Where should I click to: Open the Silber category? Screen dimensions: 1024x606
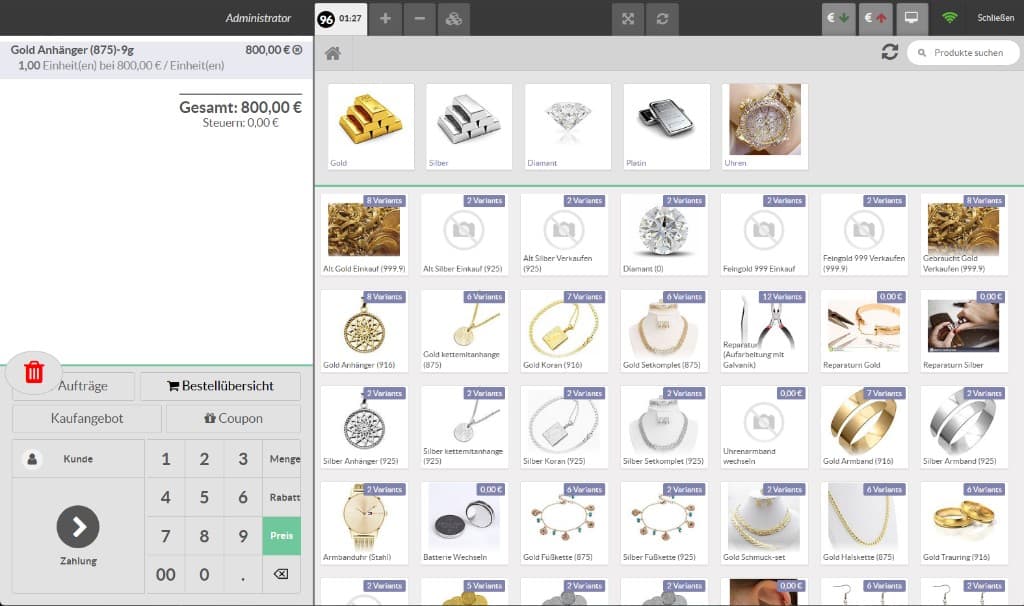(x=469, y=127)
